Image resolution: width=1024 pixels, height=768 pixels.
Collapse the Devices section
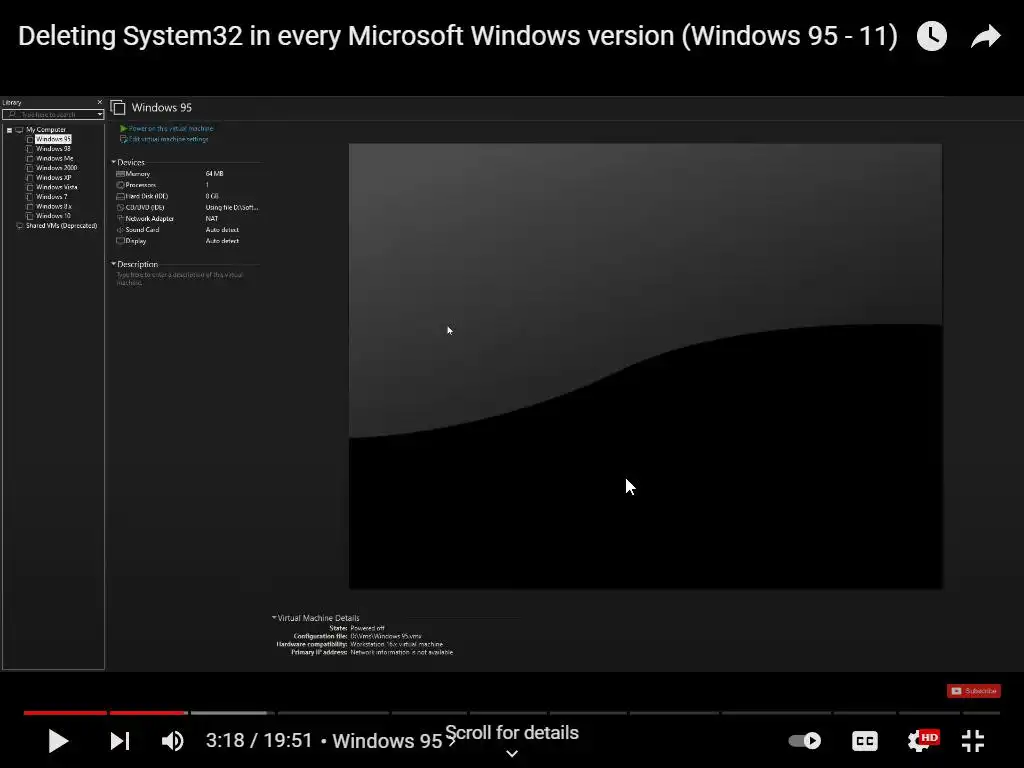113,162
